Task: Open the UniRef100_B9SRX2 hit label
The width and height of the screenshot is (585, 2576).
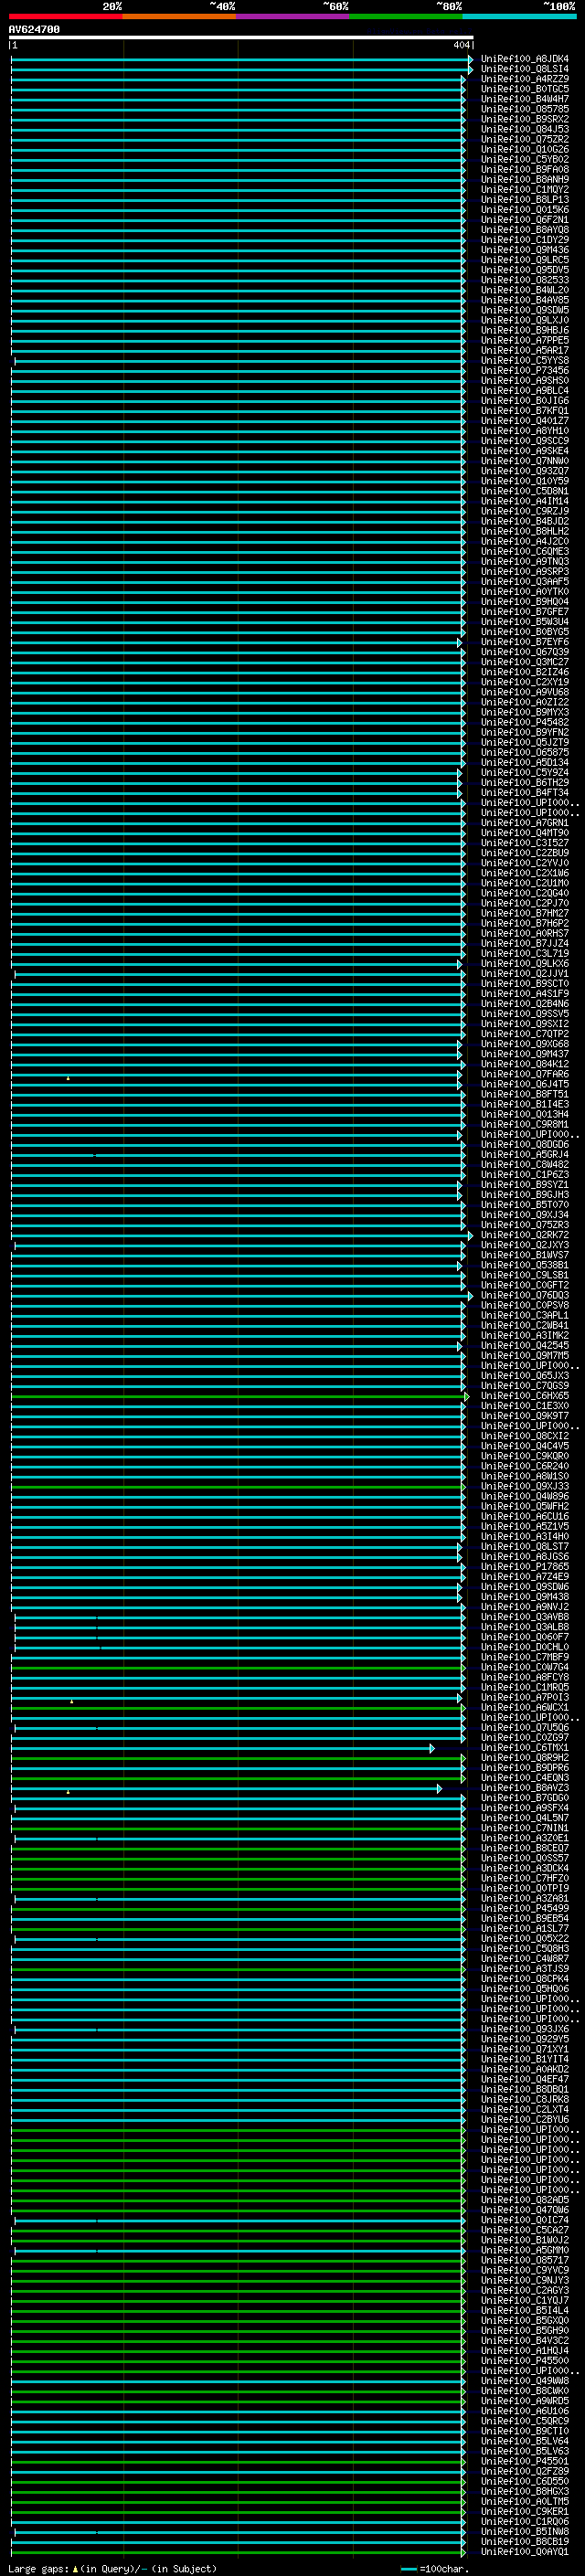Action: [525, 119]
